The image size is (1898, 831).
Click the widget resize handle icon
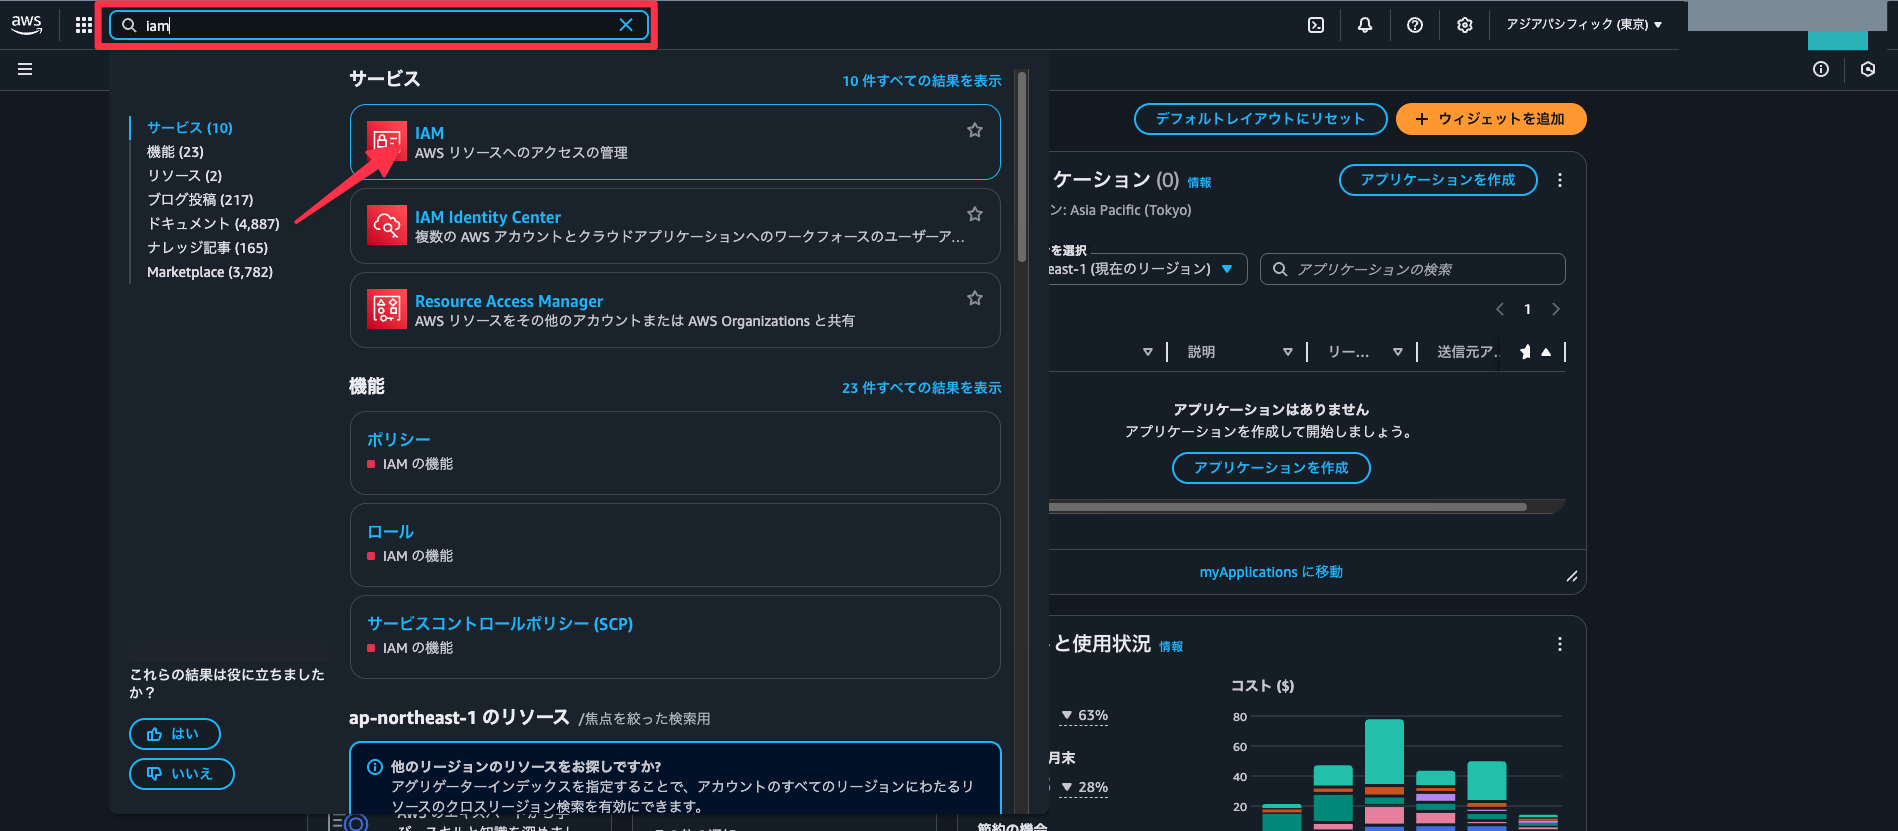pyautogui.click(x=1572, y=576)
